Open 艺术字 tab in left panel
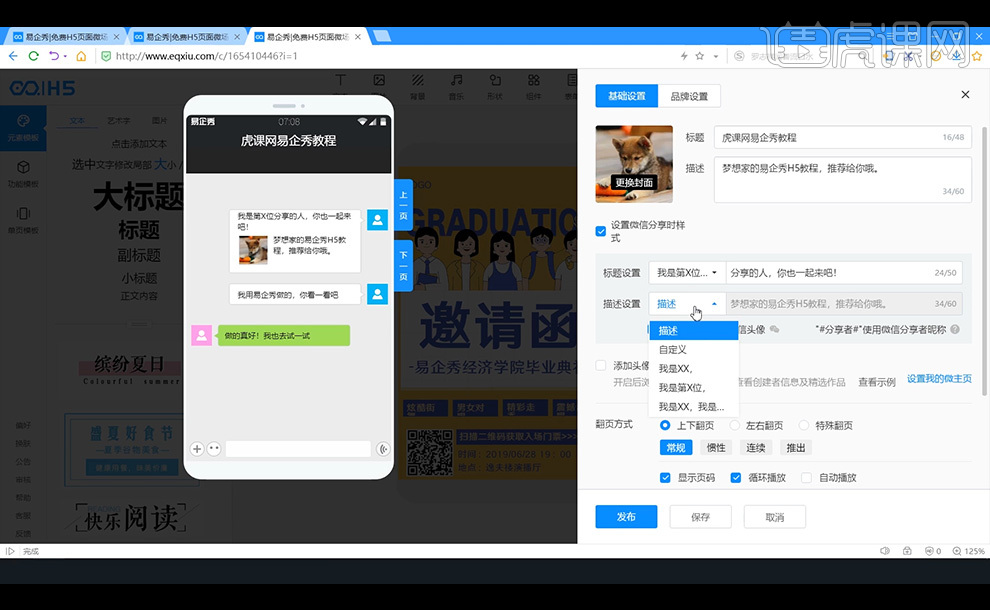The height and width of the screenshot is (610, 990). 118,121
